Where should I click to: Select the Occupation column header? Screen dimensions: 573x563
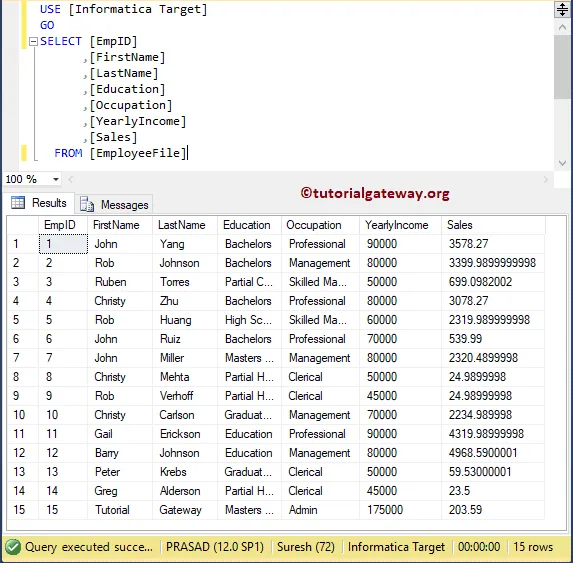[320, 225]
